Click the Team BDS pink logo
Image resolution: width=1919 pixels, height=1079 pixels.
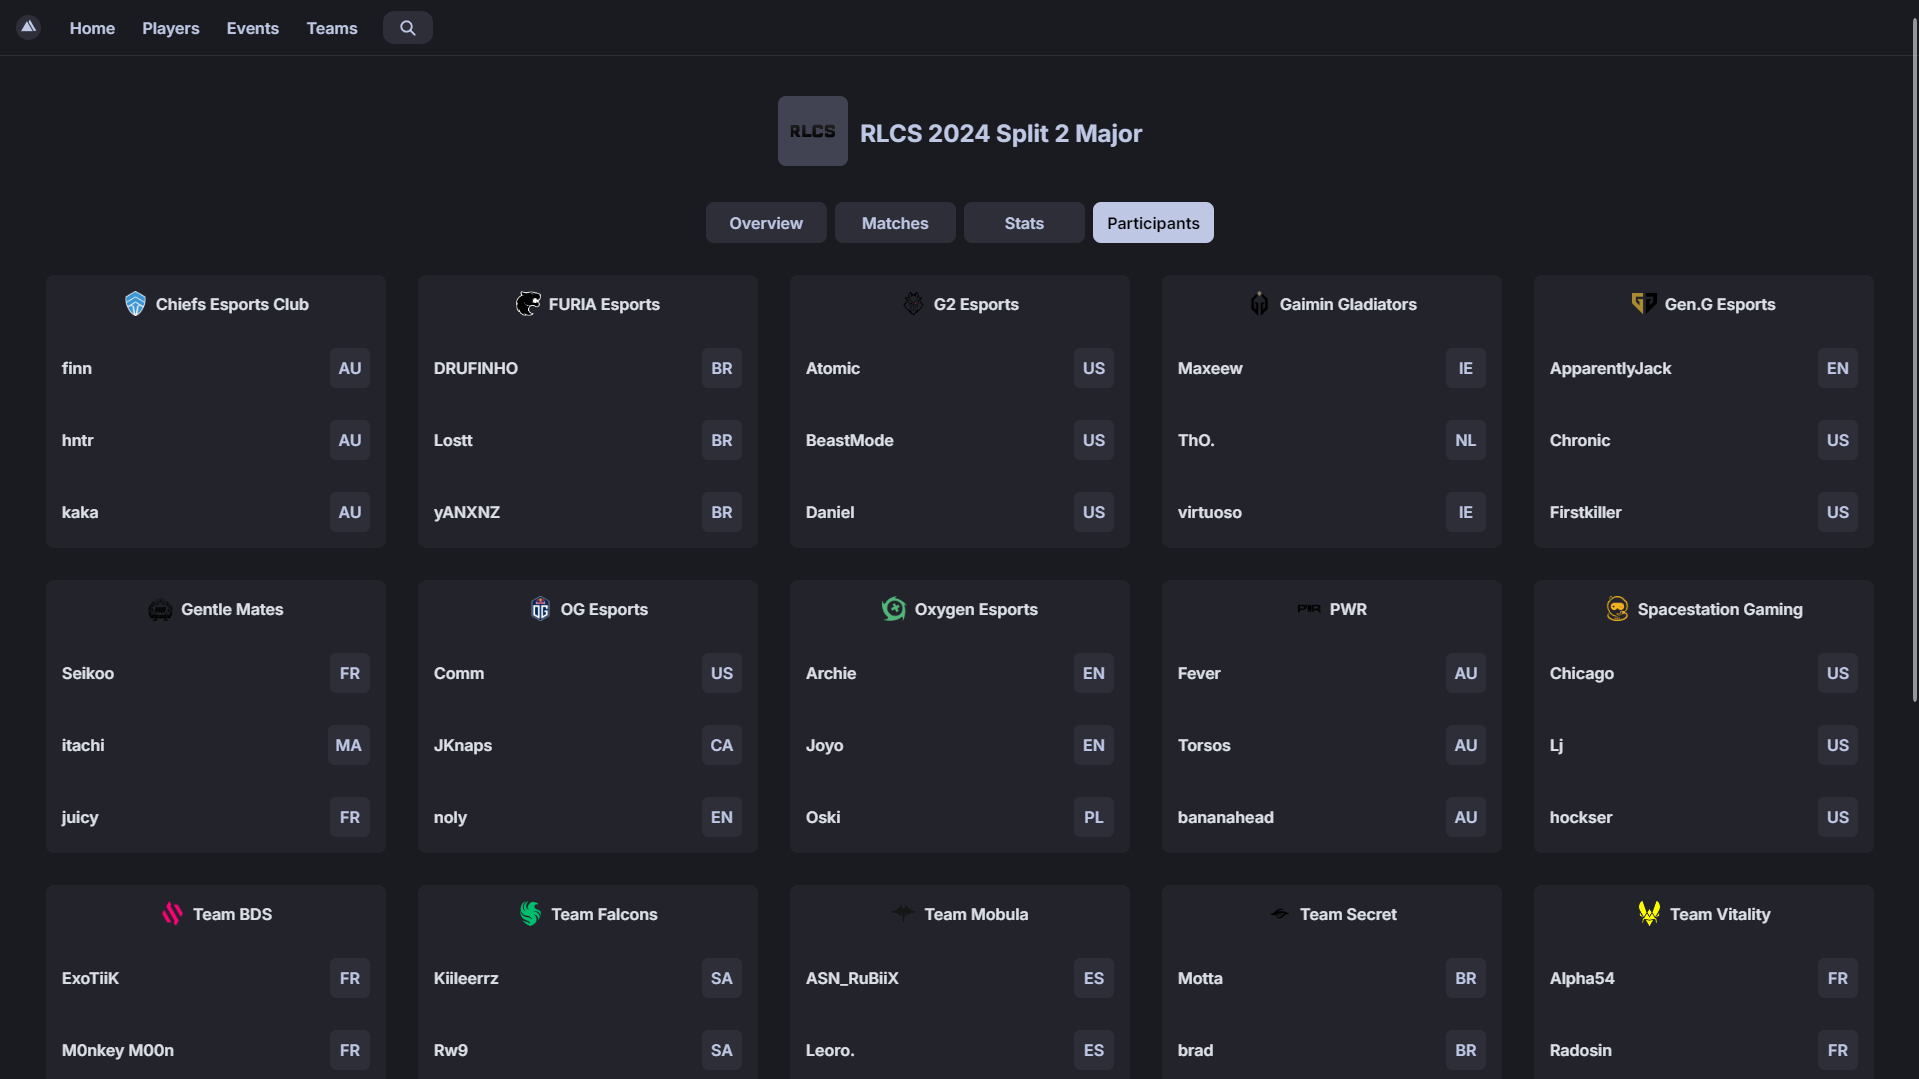[x=172, y=914]
